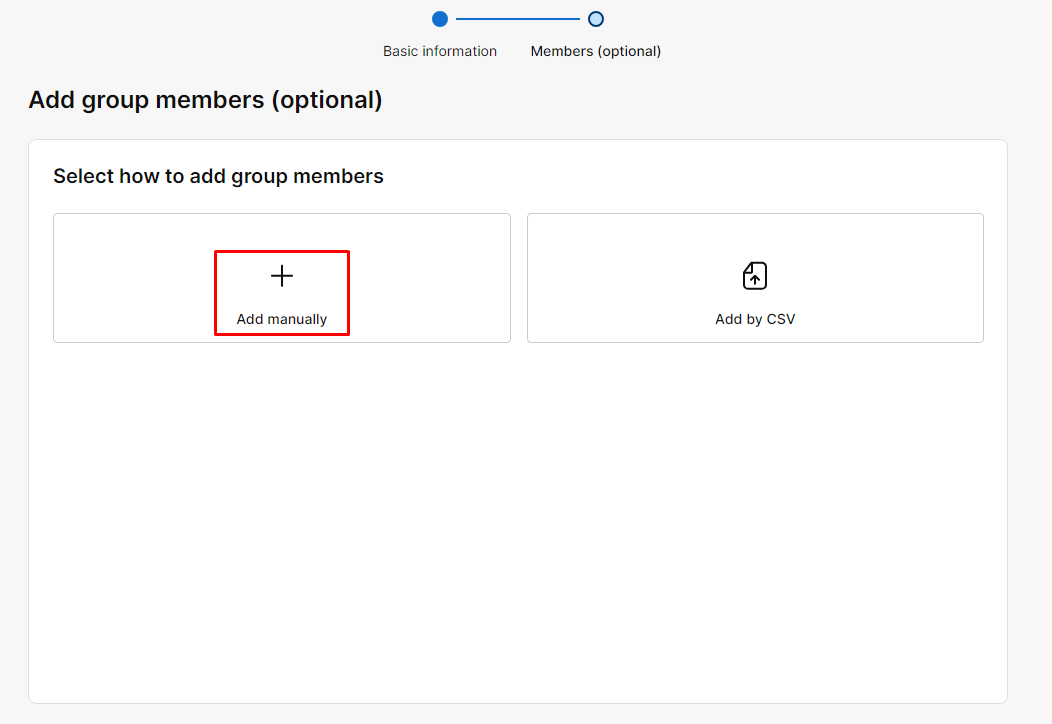Click the filled Basic information step circle
This screenshot has height=724, width=1052.
pyautogui.click(x=440, y=19)
